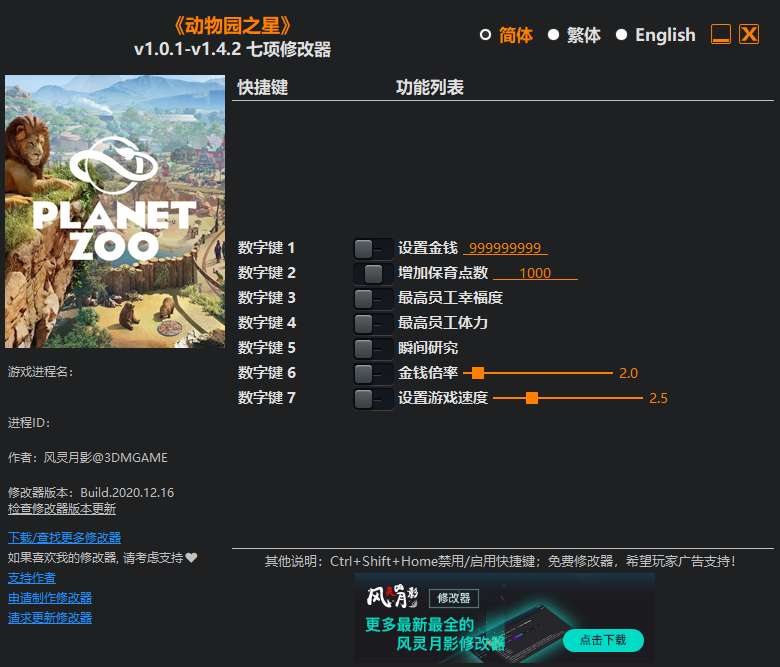Image resolution: width=780 pixels, height=667 pixels.
Task: Minimize the trainer window
Action: click(x=721, y=34)
